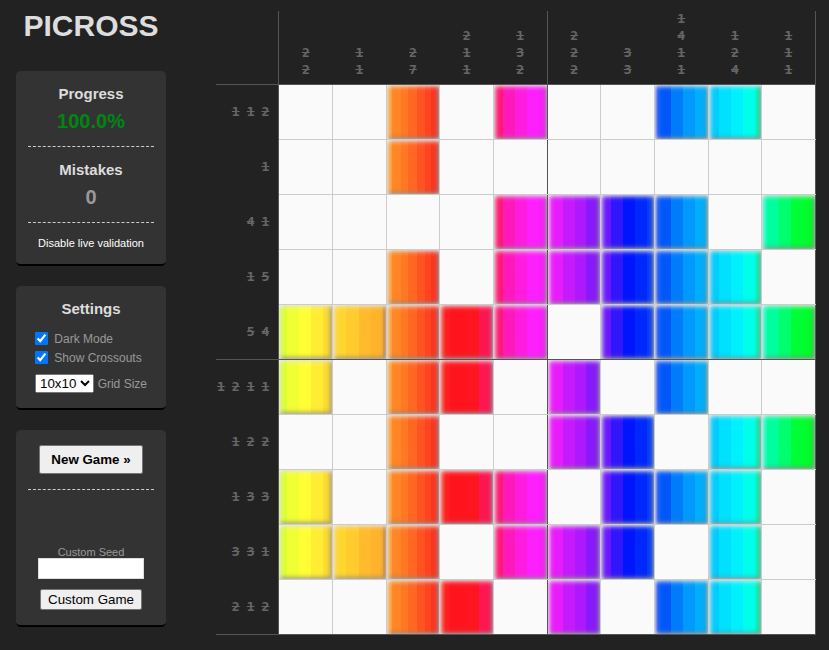Click the column clue '2 7'
Screen dimensions: 829x650
tap(413, 61)
